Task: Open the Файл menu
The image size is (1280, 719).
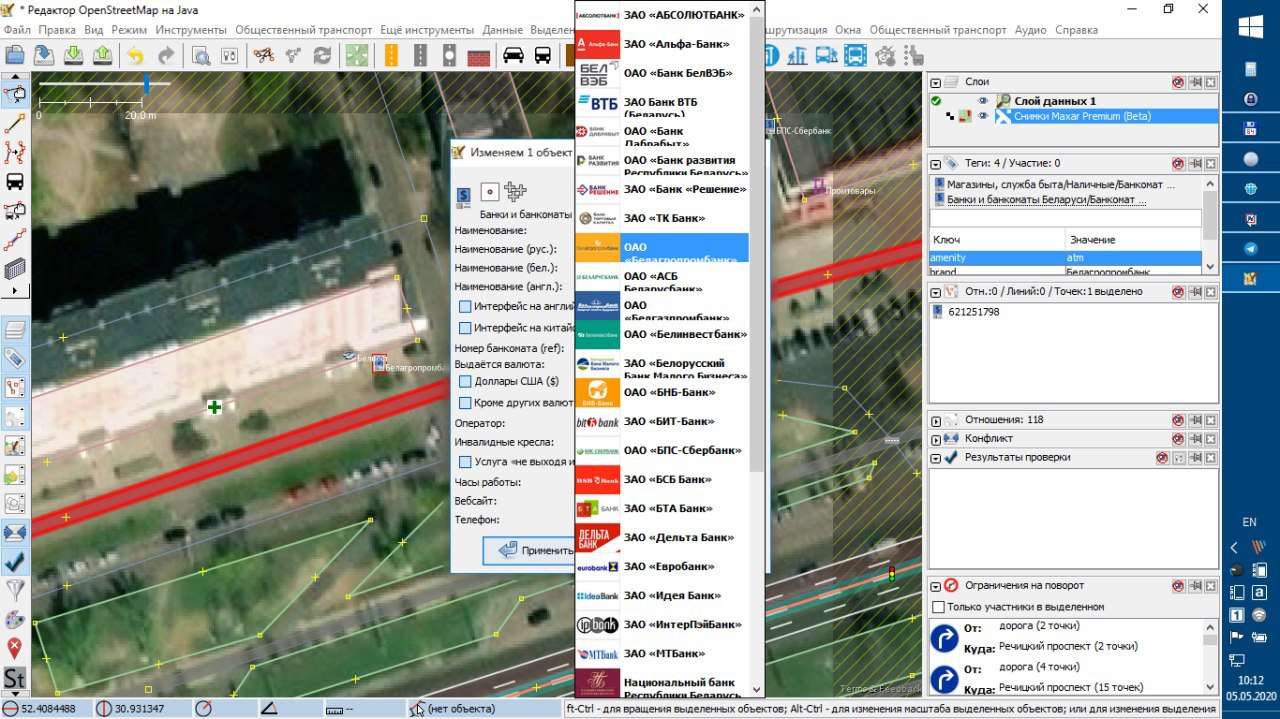Action: coord(17,30)
